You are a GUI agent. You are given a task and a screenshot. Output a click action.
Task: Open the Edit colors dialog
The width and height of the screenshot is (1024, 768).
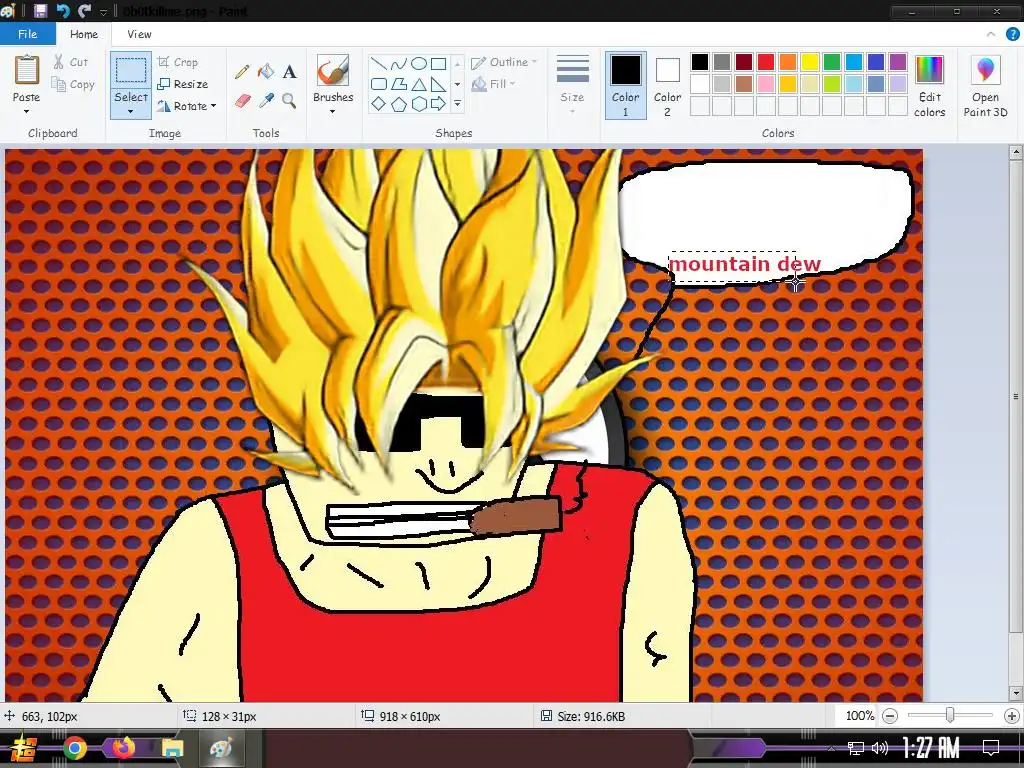click(929, 86)
